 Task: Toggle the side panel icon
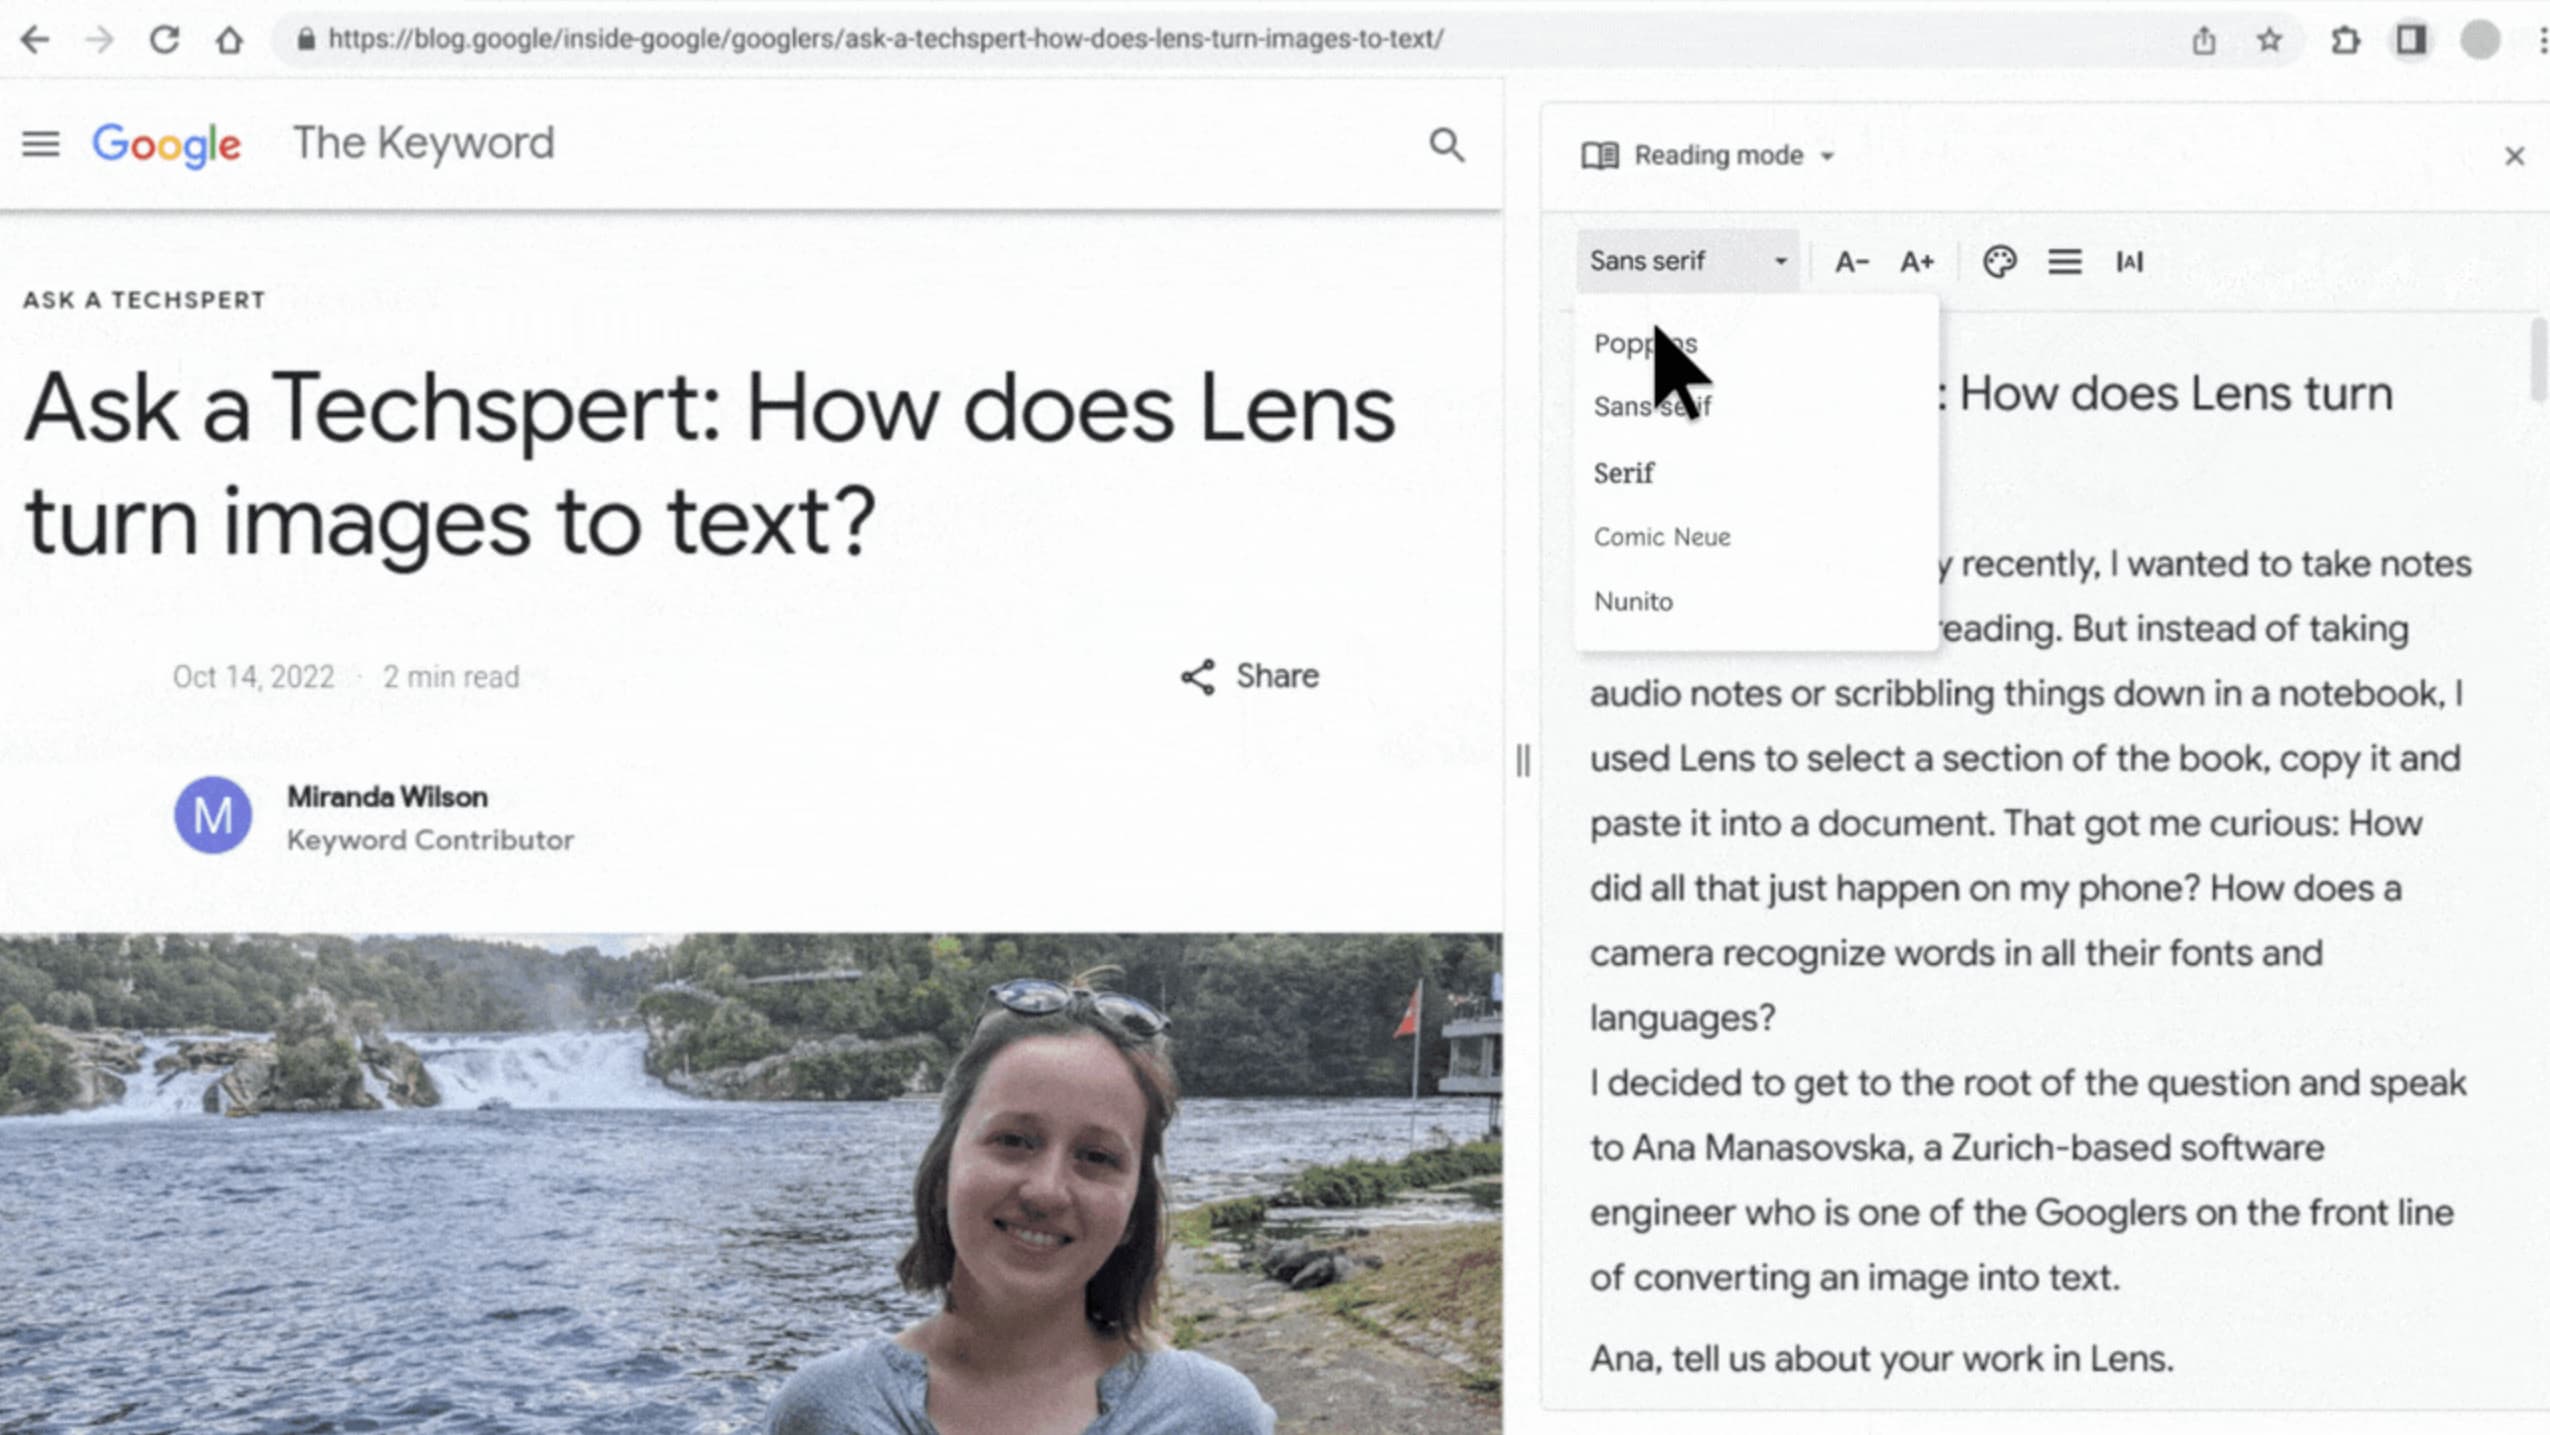tap(2410, 40)
